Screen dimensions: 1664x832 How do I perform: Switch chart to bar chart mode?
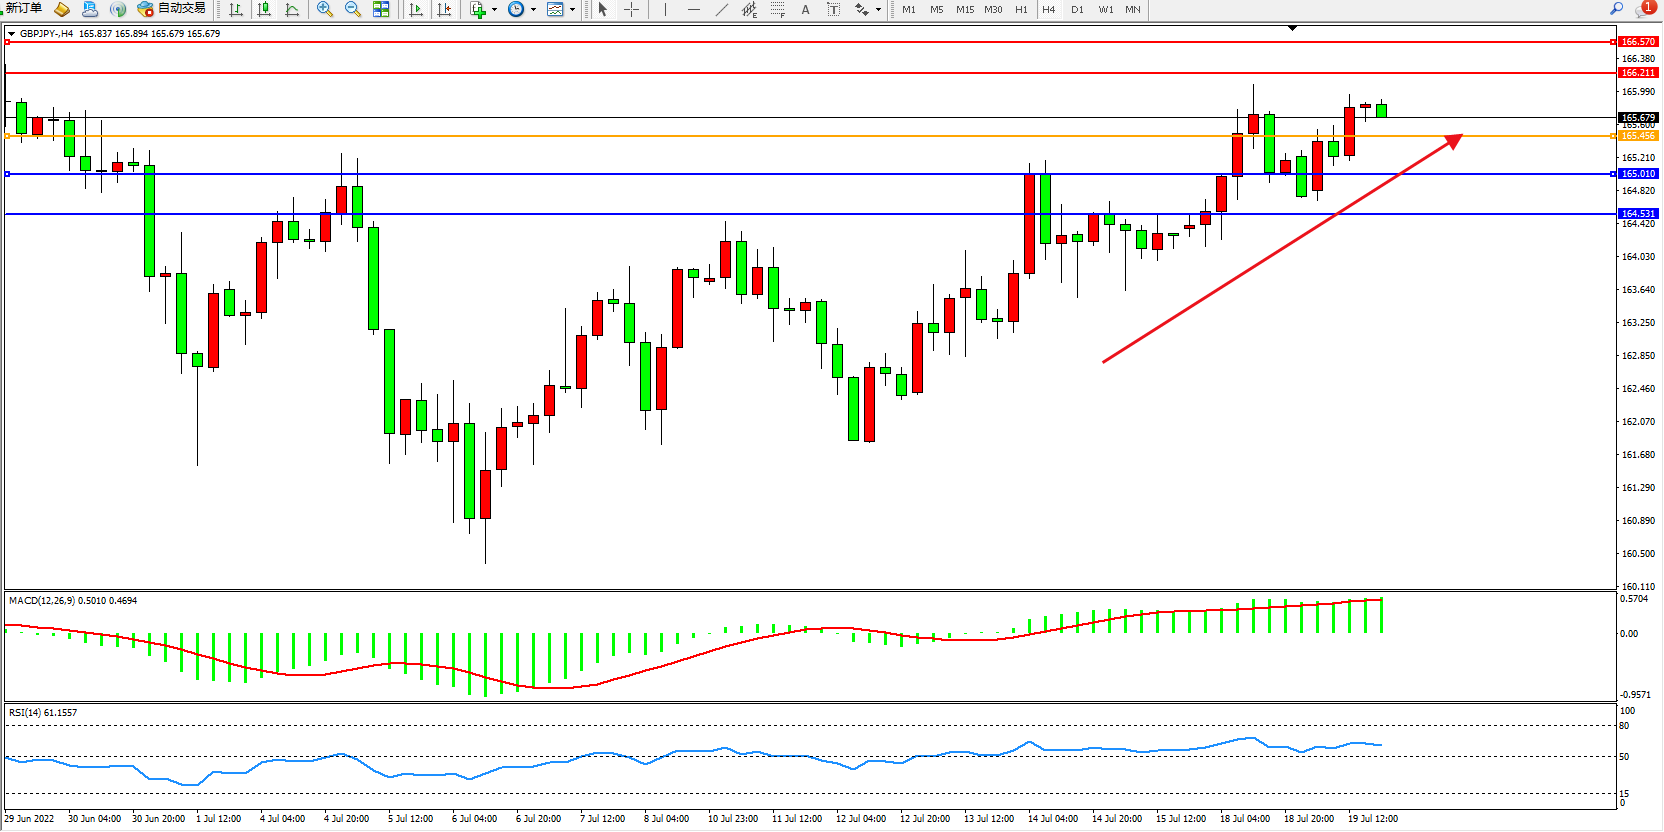coord(236,9)
